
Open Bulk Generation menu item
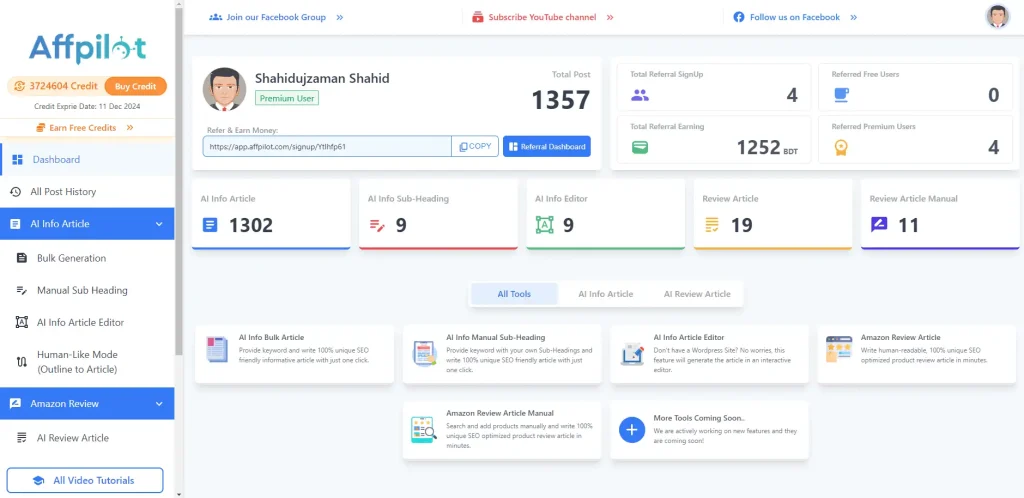[x=88, y=258]
